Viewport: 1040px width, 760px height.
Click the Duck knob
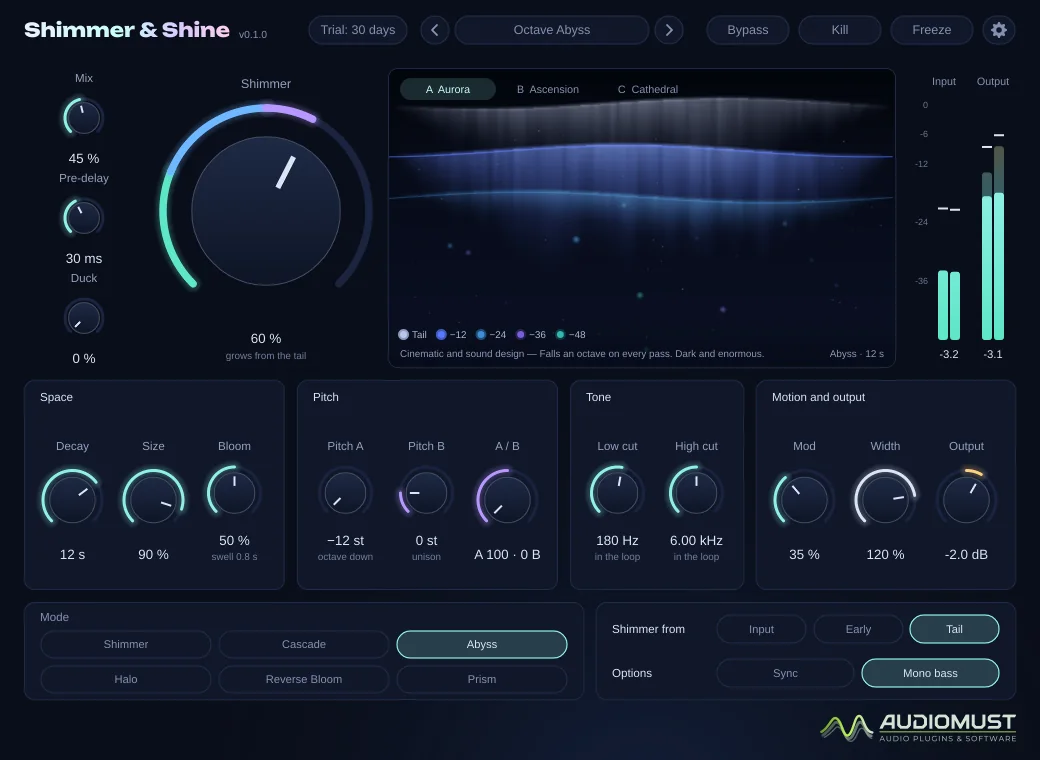(84, 318)
